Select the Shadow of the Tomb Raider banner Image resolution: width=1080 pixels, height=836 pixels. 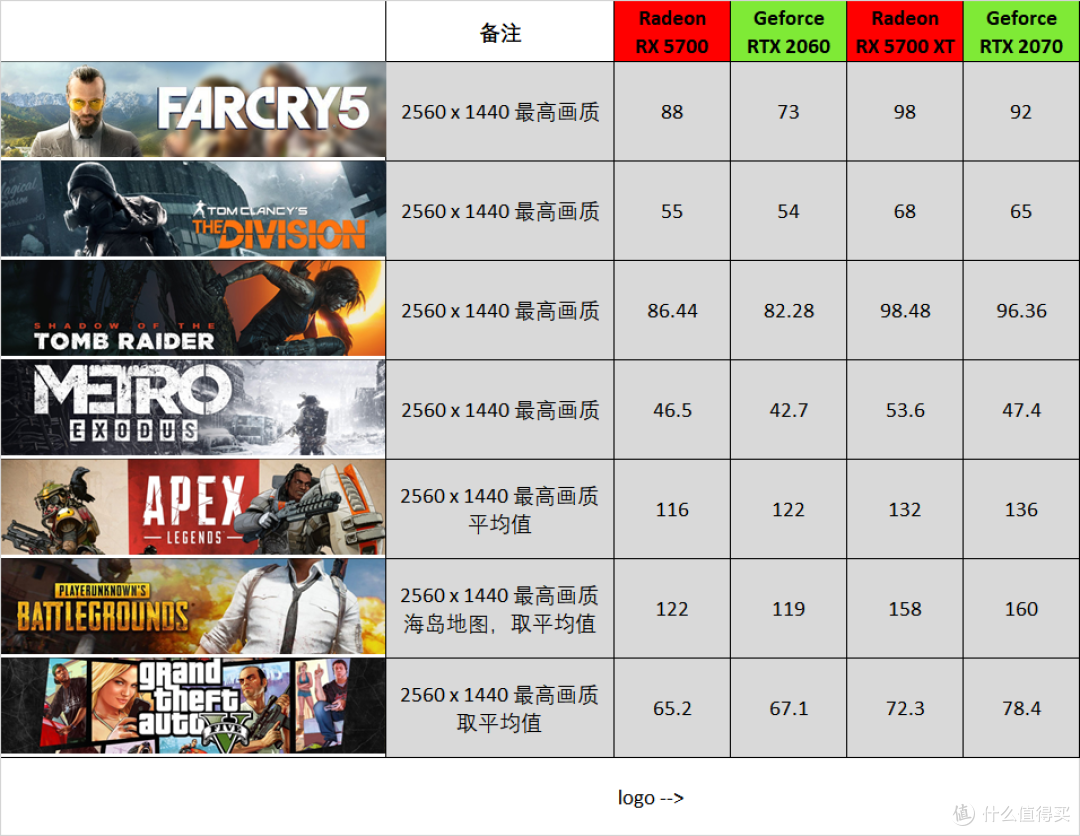(193, 309)
